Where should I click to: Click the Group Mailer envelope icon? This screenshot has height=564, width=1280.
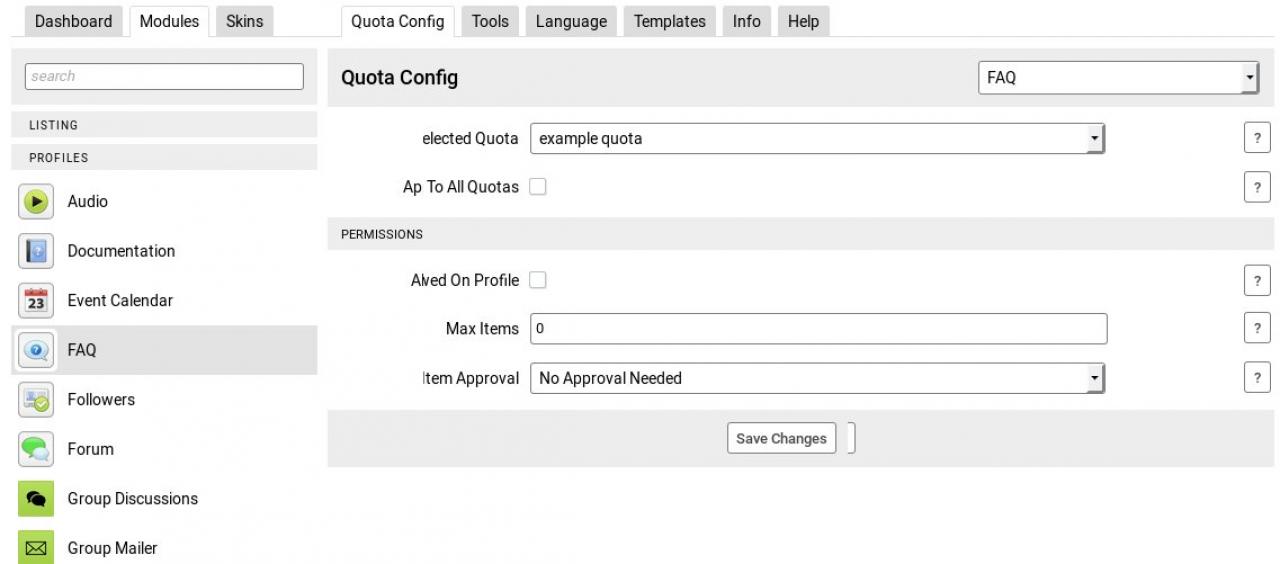pos(36,547)
